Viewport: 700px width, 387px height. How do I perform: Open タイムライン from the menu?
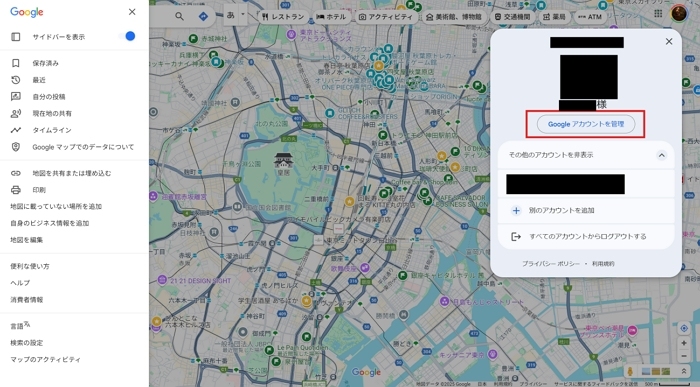[52, 130]
